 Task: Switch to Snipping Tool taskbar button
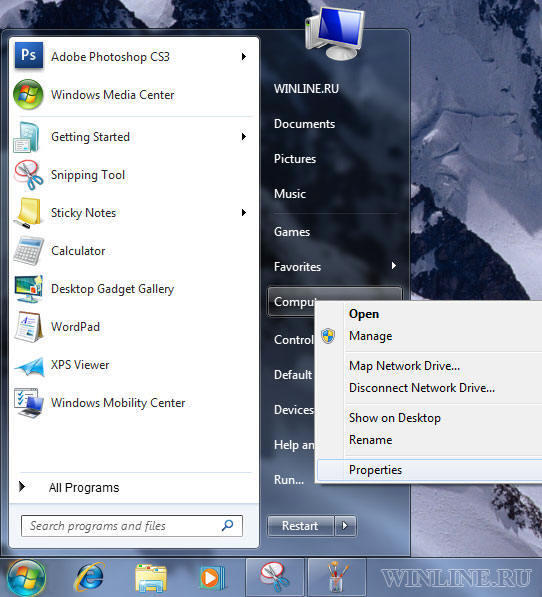click(x=274, y=577)
